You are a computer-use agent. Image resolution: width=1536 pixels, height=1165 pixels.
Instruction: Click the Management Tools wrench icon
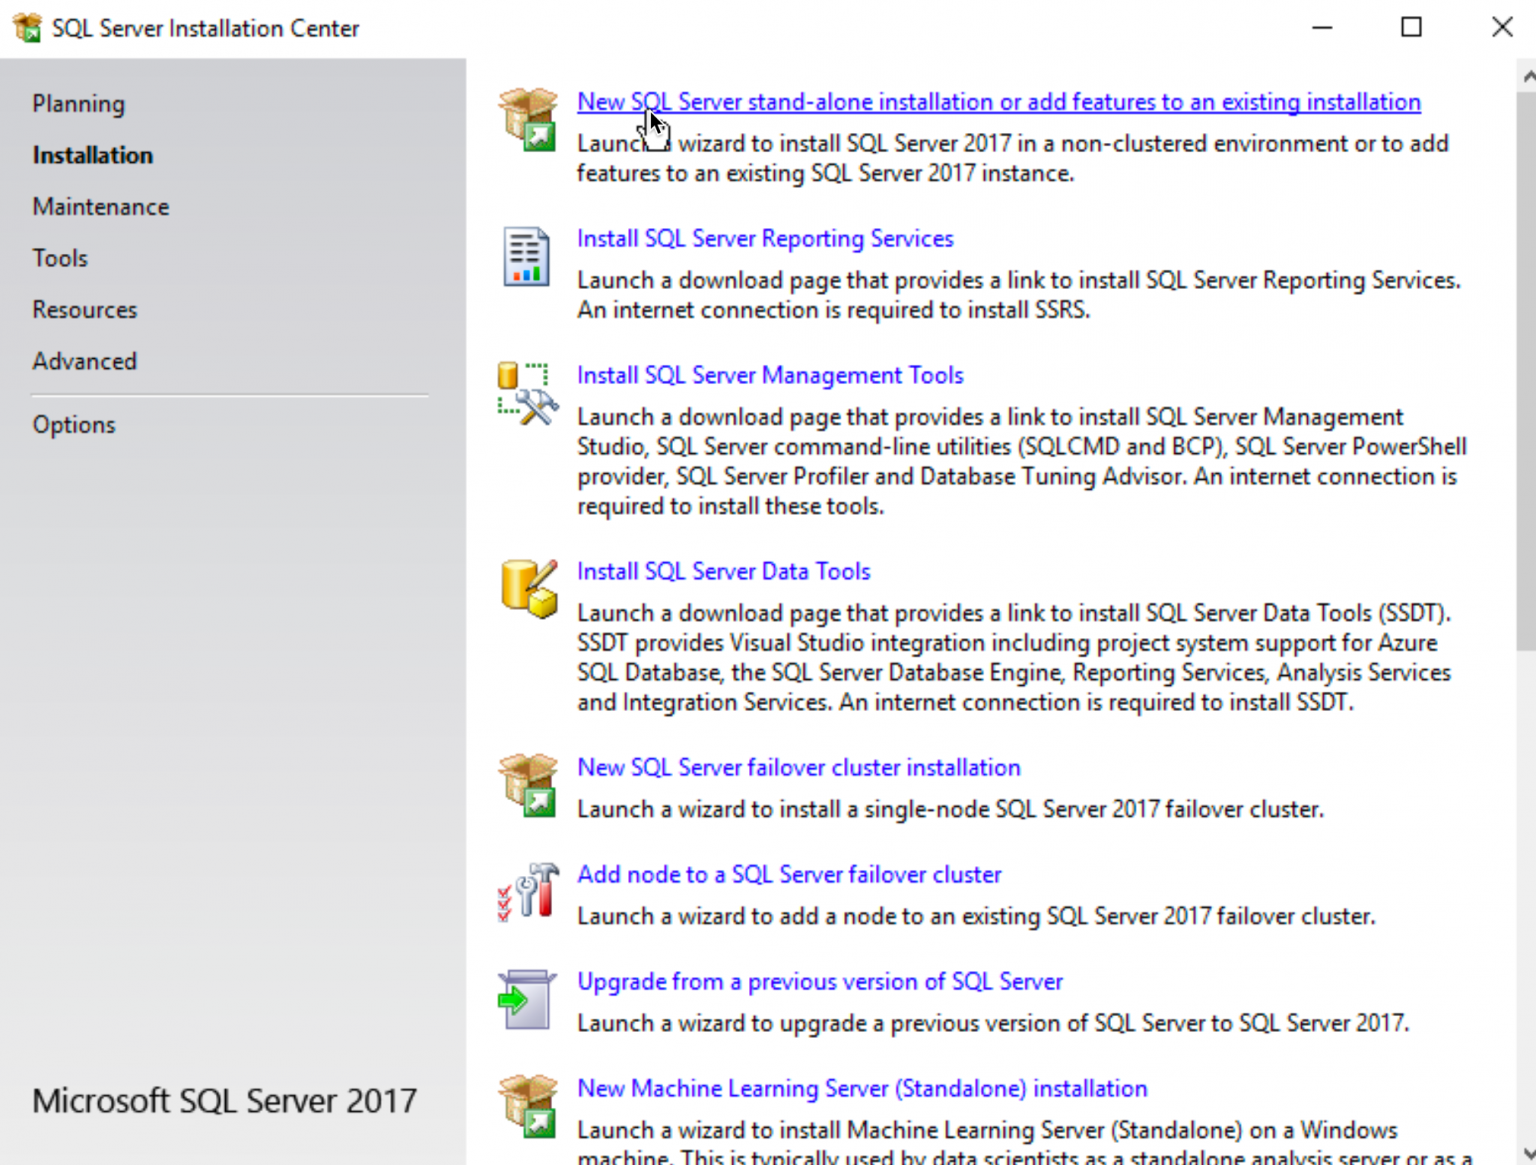(x=527, y=393)
